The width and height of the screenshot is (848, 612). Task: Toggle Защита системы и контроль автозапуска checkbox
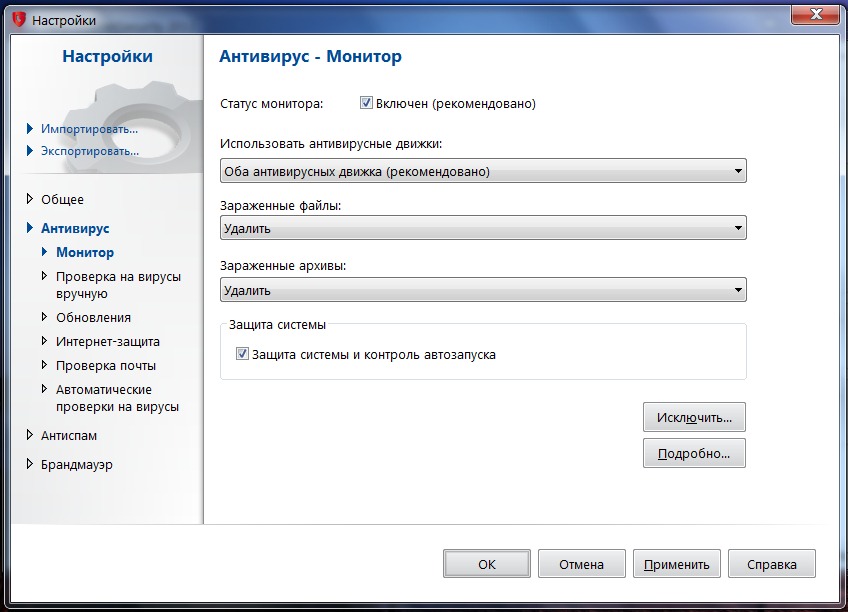[242, 354]
